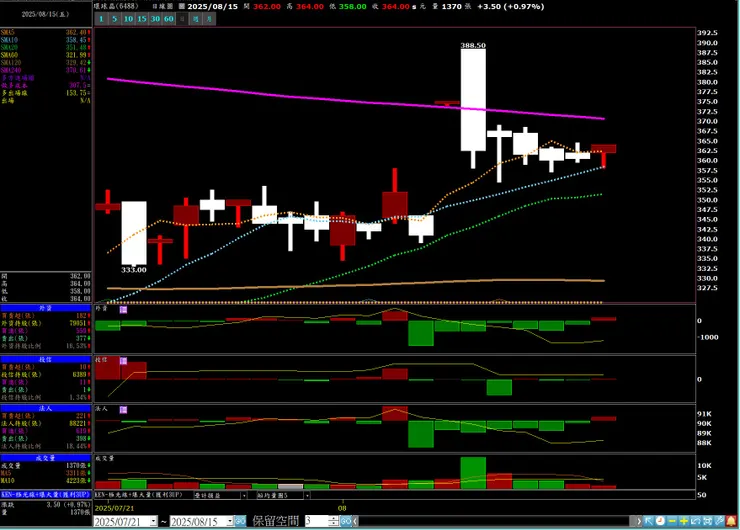Image resolution: width=740 pixels, height=530 pixels.
Task: Open the start date 2025/07/21 dropdown
Action: click(153, 521)
